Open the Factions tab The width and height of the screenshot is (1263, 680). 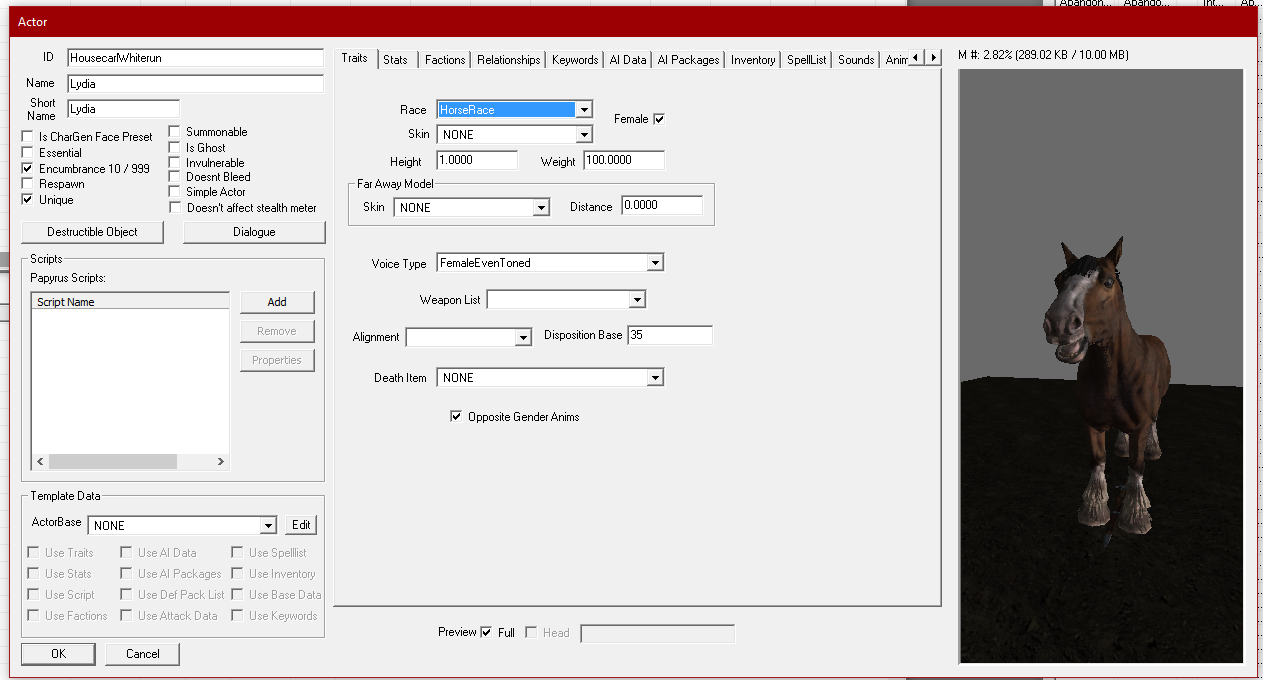click(x=445, y=60)
